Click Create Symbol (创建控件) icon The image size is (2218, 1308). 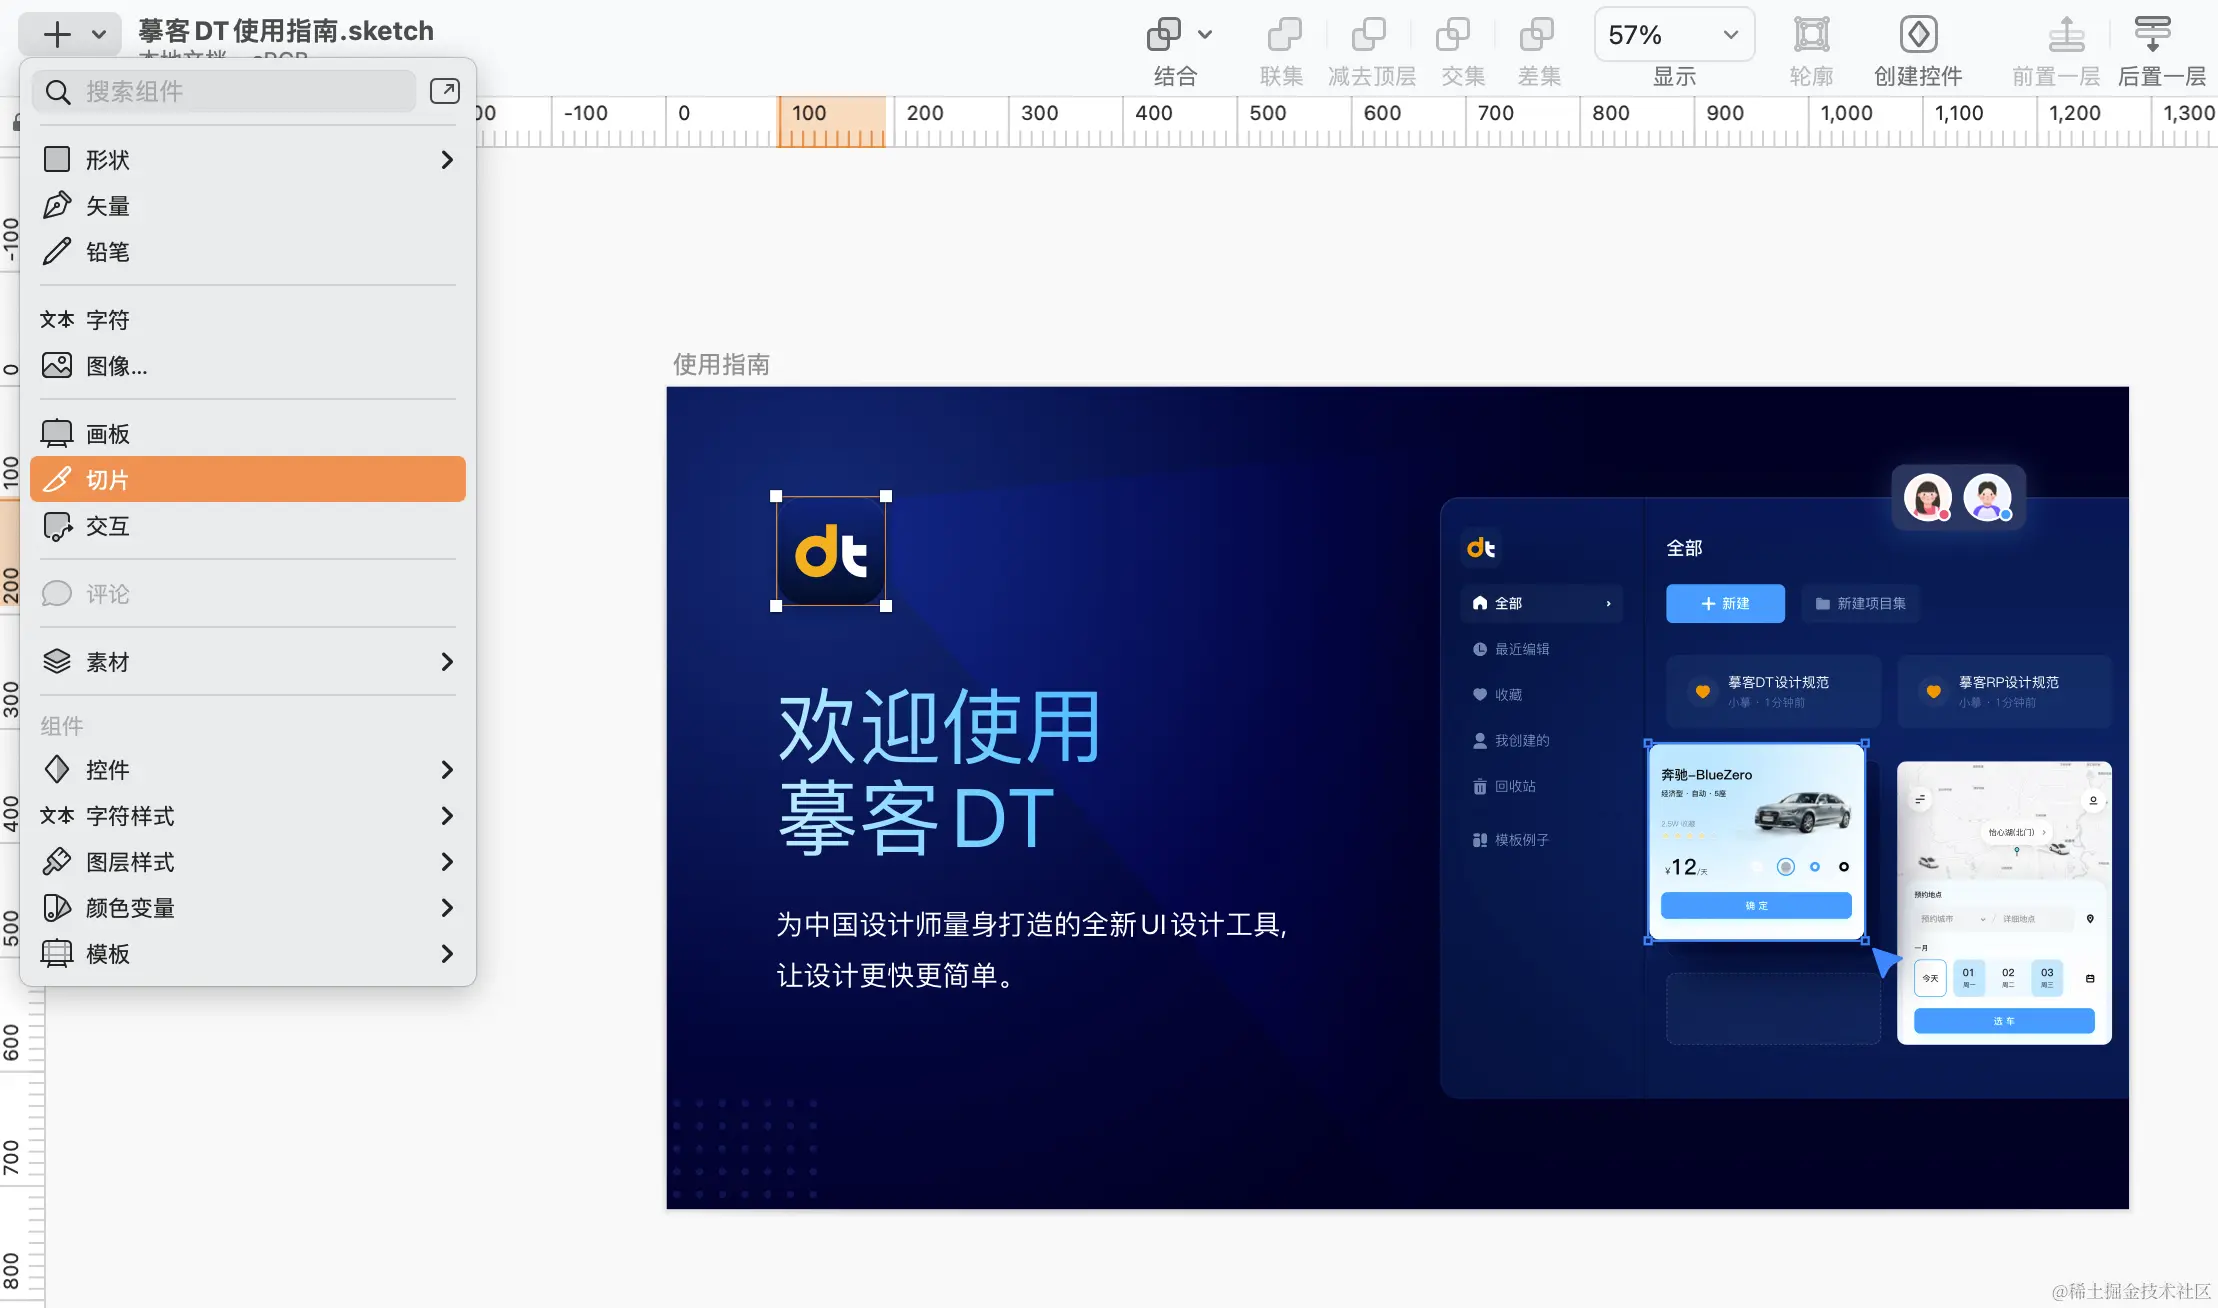pyautogui.click(x=1918, y=36)
